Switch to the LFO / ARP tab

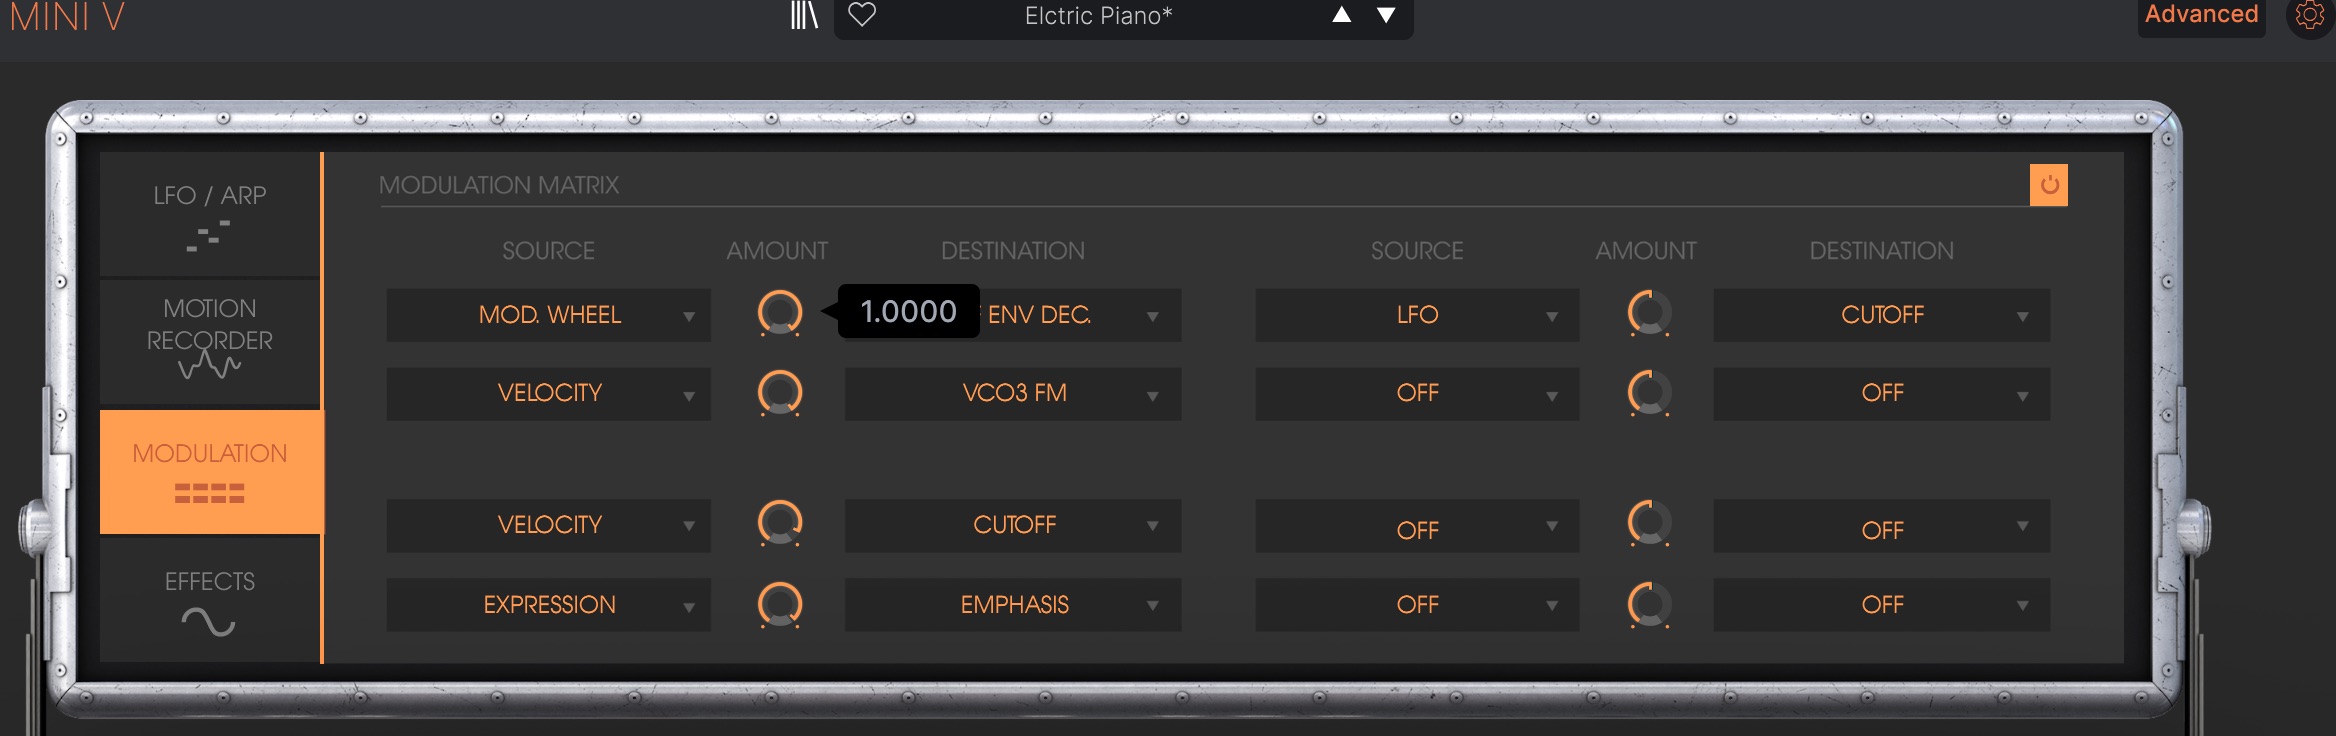pyautogui.click(x=210, y=214)
